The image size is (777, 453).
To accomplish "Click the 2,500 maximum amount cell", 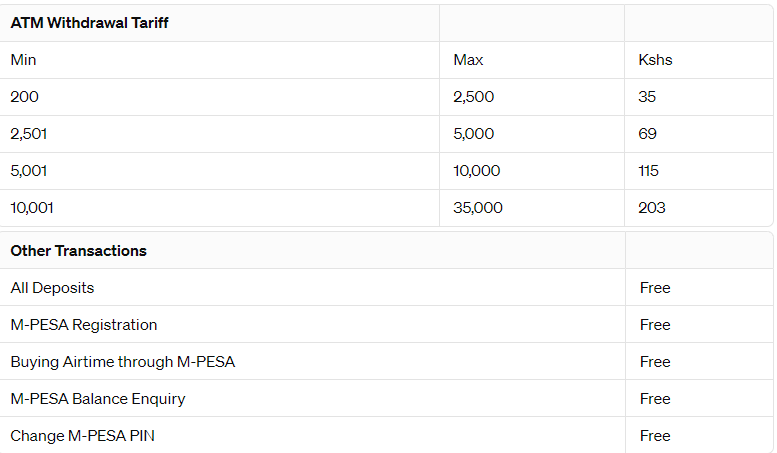I will (473, 97).
